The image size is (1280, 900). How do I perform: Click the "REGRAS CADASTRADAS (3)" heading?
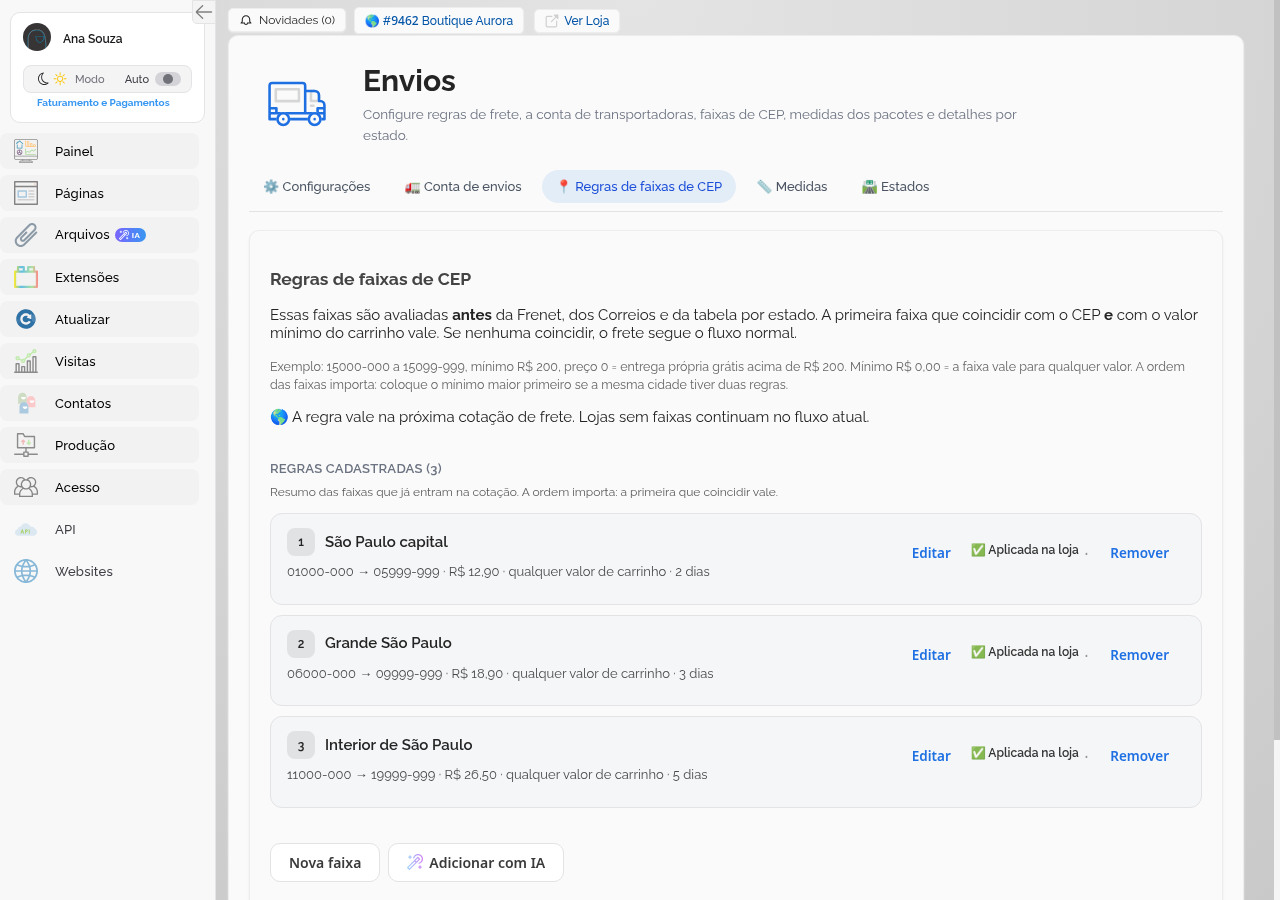point(356,469)
